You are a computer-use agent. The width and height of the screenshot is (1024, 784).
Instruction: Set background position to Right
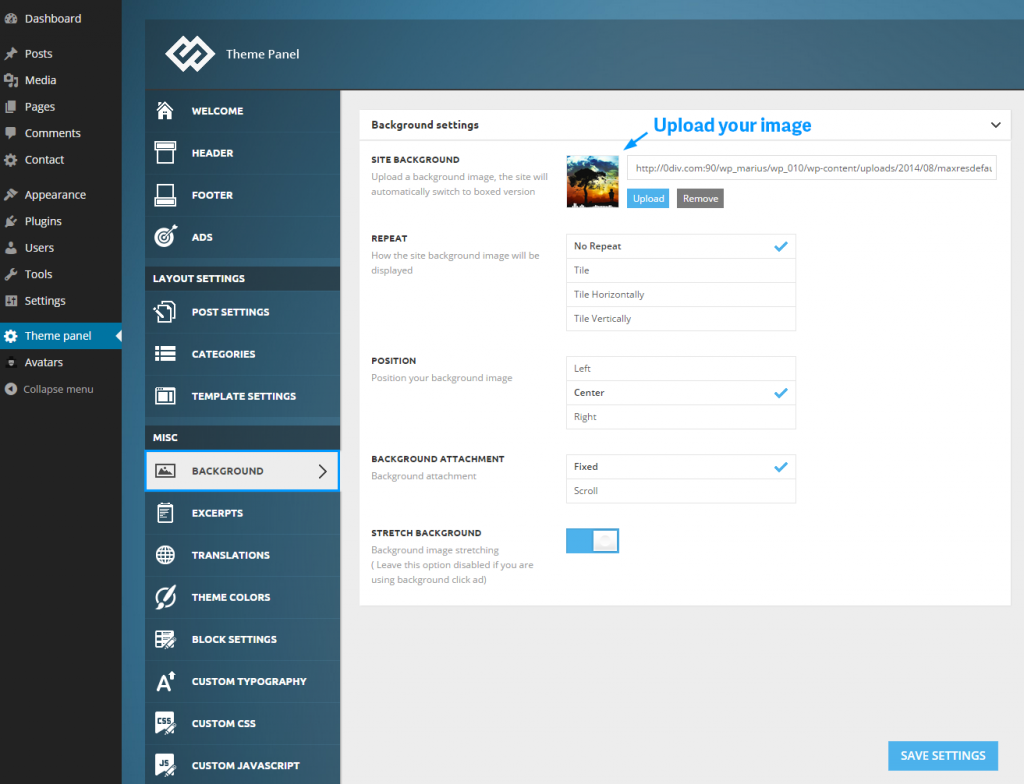click(680, 417)
